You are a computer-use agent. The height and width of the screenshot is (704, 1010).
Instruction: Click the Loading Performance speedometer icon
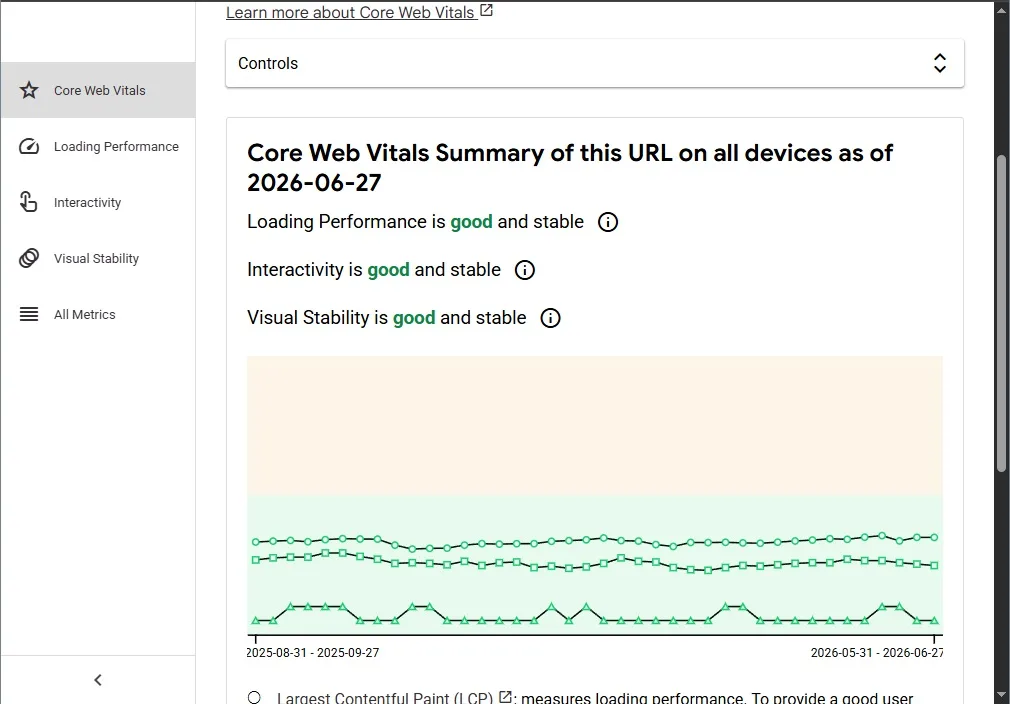coord(28,146)
